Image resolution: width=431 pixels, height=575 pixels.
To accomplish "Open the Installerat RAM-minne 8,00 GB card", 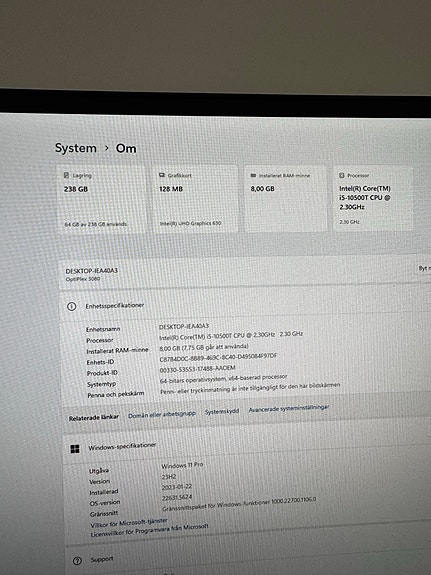I will [285, 198].
